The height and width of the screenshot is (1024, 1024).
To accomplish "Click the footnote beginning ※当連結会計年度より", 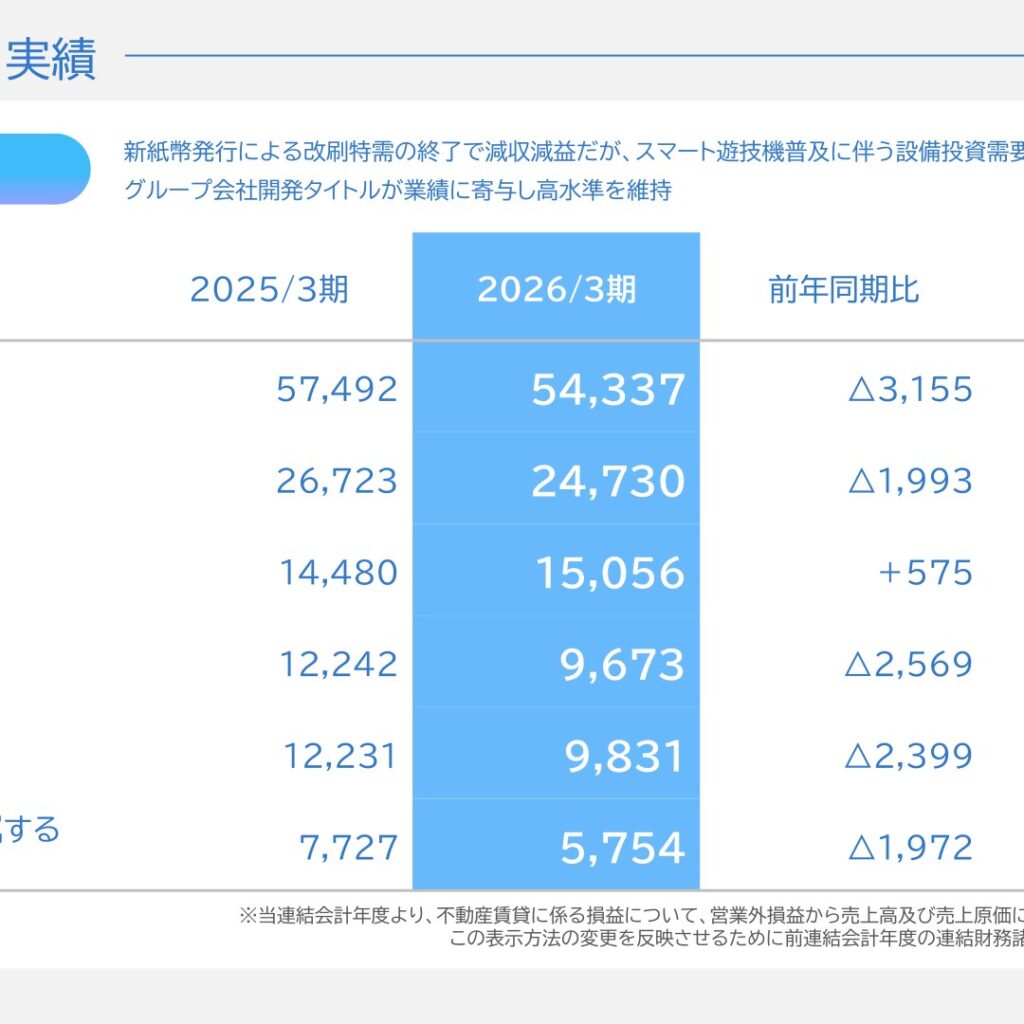I will [x=631, y=915].
